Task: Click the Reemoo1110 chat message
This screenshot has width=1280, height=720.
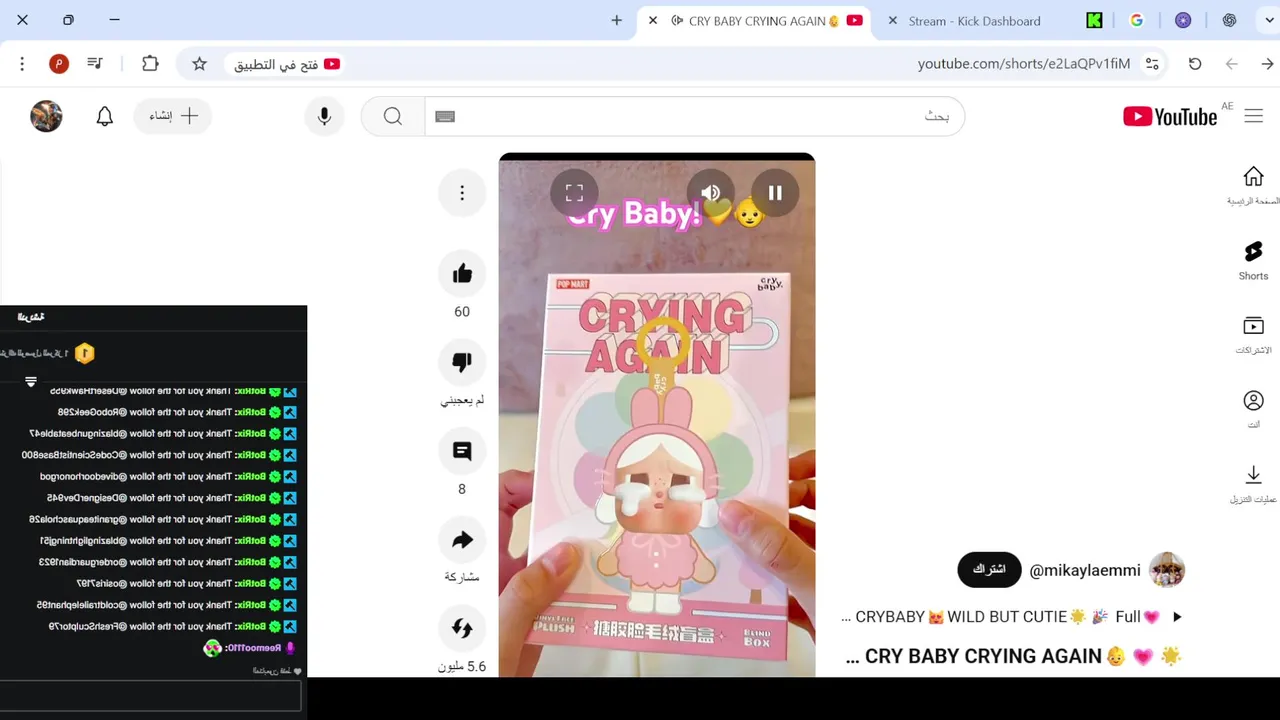Action: [247, 648]
